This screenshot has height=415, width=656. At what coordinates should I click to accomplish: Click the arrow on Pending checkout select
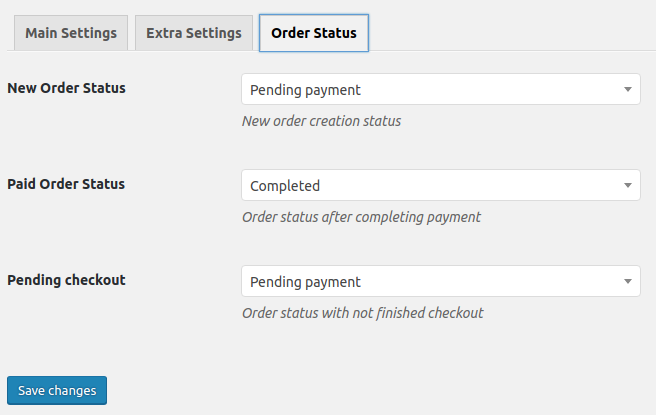(627, 281)
